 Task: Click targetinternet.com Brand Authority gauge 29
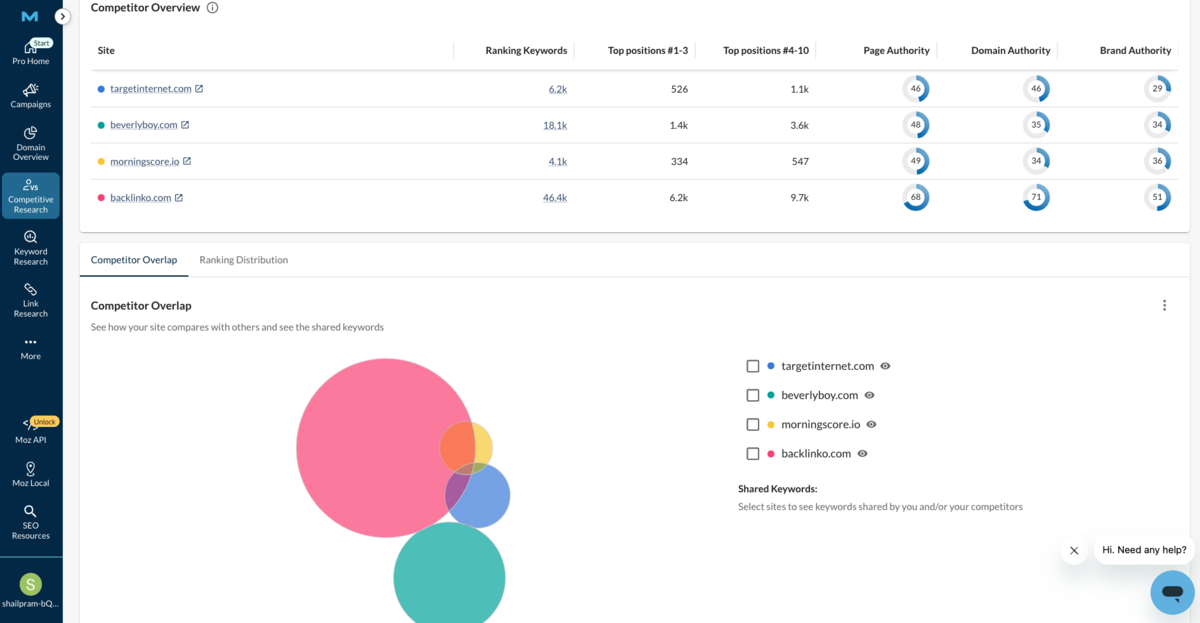(1157, 89)
